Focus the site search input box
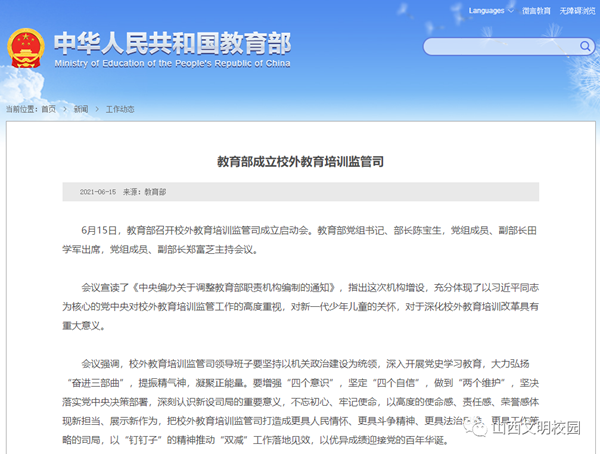Screen dimensions: 600x454 pyautogui.click(x=488, y=46)
